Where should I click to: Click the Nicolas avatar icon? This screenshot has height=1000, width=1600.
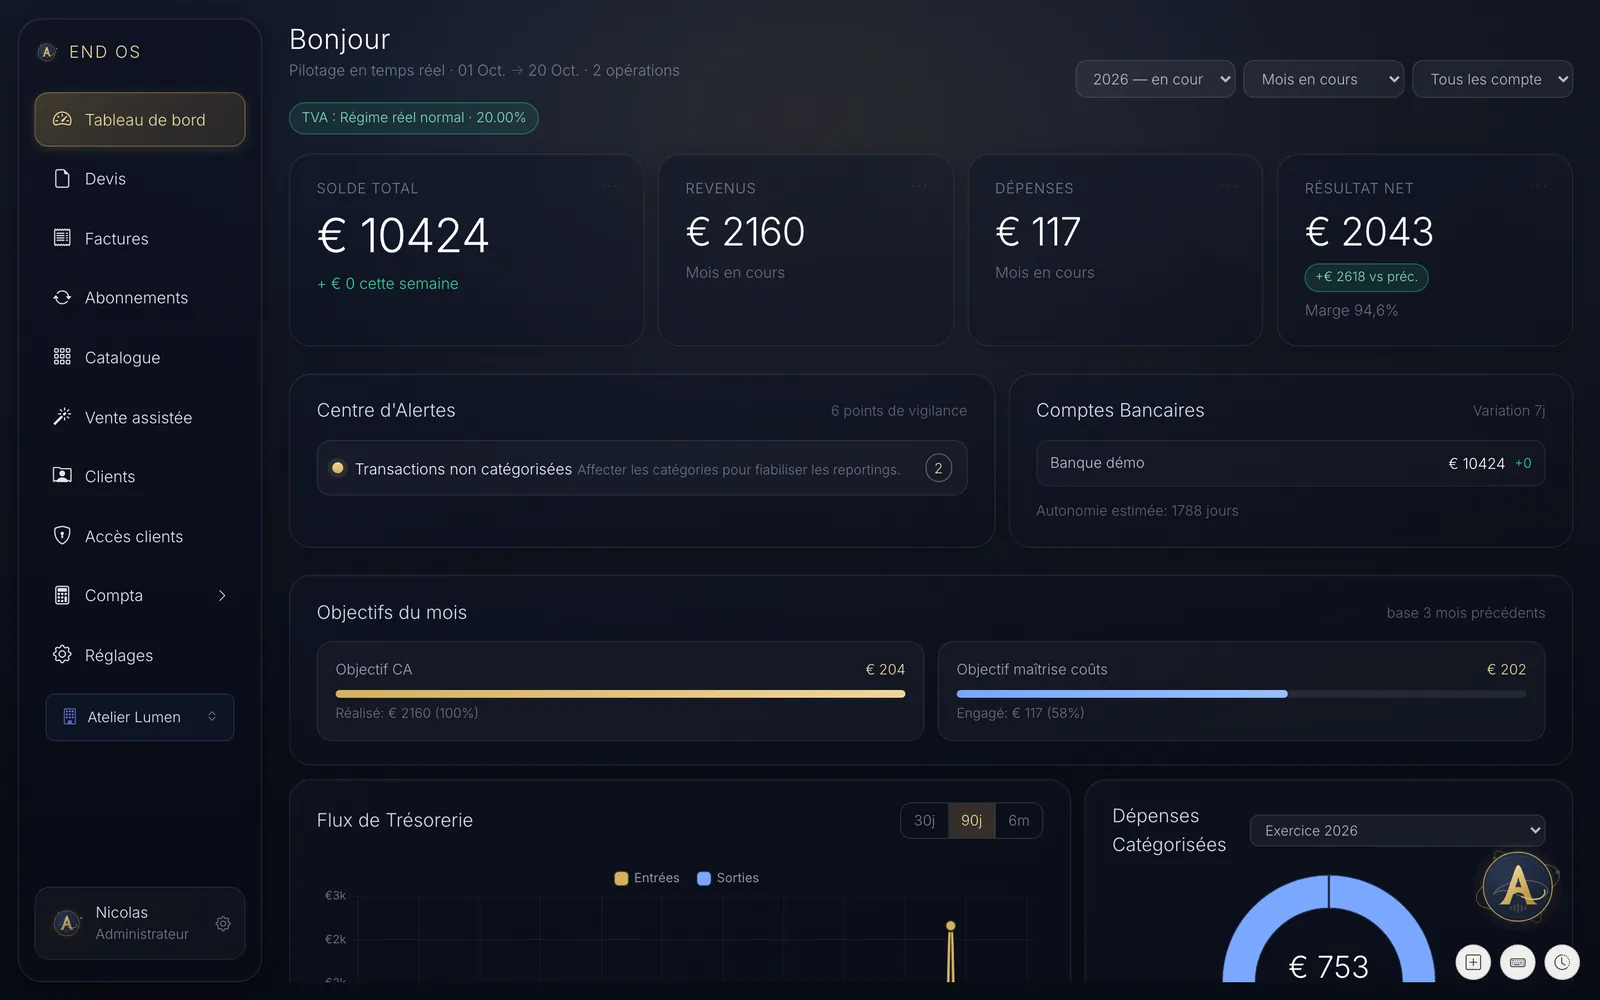click(67, 923)
